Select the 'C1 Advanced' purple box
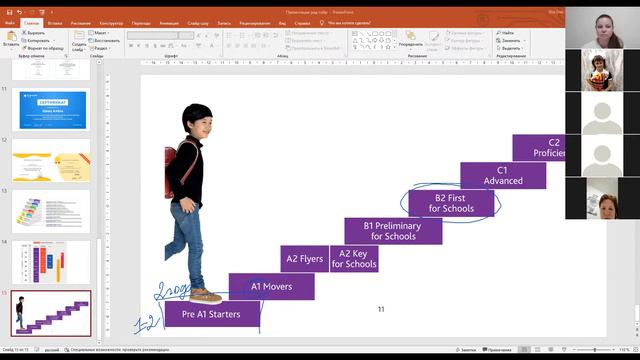This screenshot has width=640, height=360. pyautogui.click(x=503, y=176)
